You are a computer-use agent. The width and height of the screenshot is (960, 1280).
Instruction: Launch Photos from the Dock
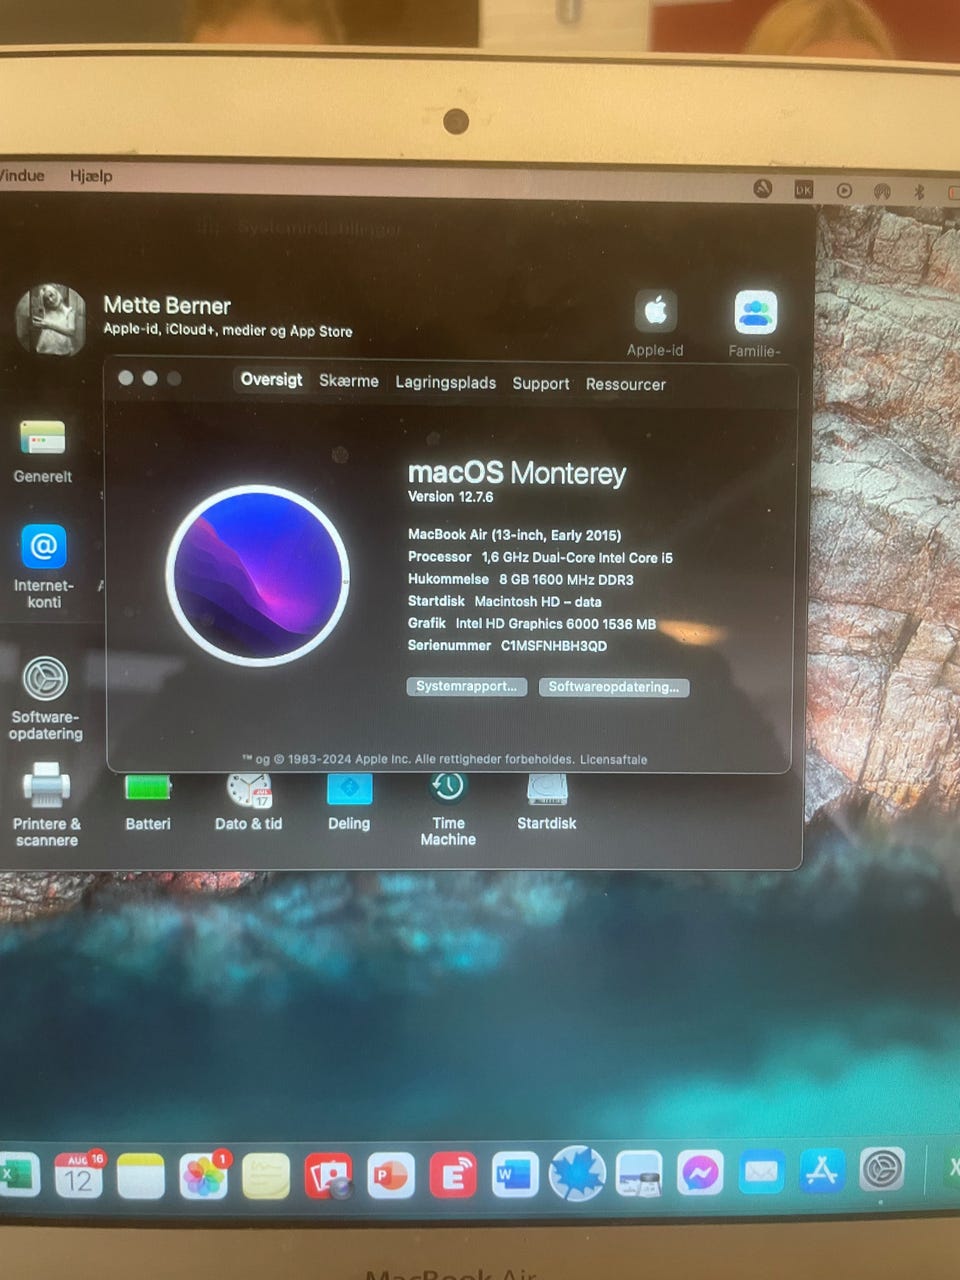coord(203,1175)
